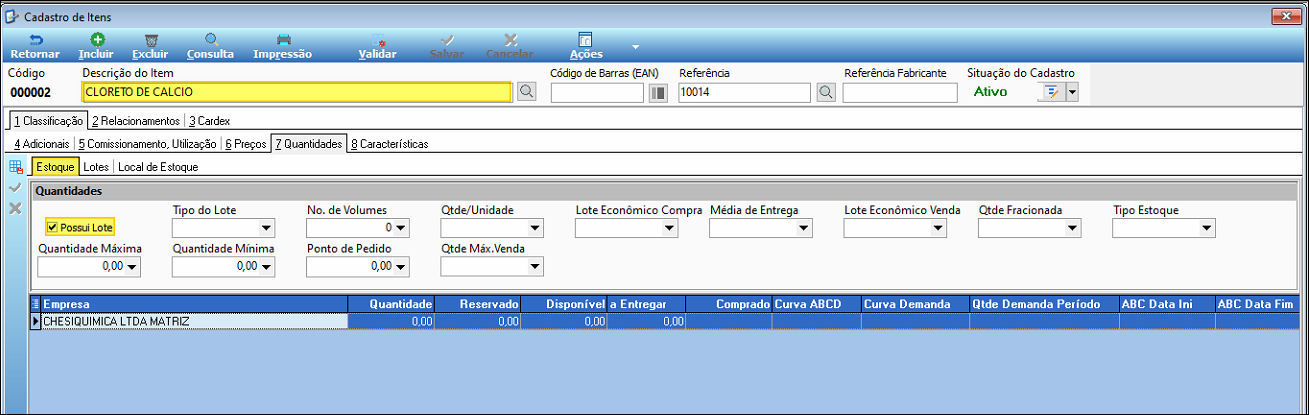Open Consulta magnifier in toolbar
This screenshot has width=1309, height=415.
[211, 40]
